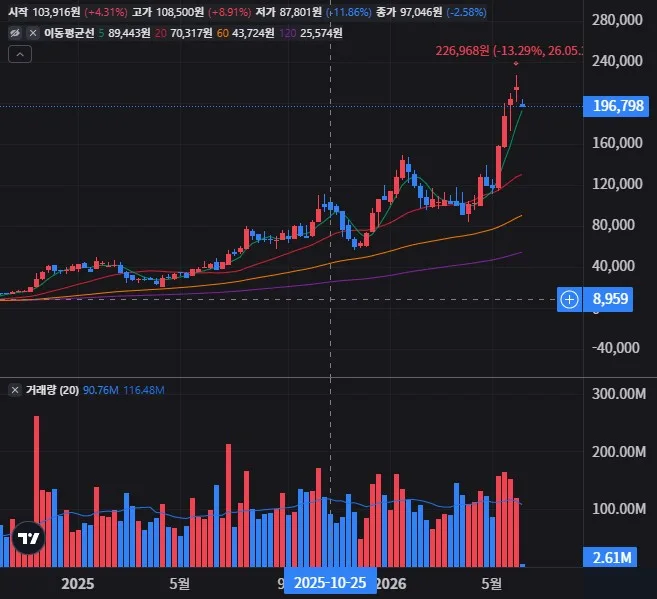Click the 226,968원 high price marker
This screenshot has width=657, height=599.
pos(509,51)
